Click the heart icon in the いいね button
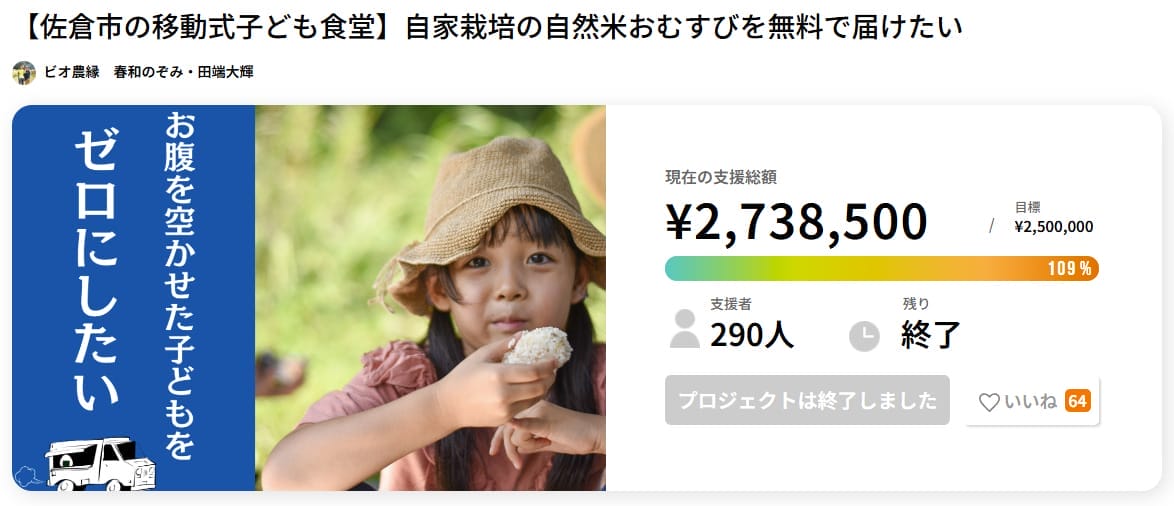This screenshot has width=1174, height=506. point(989,402)
